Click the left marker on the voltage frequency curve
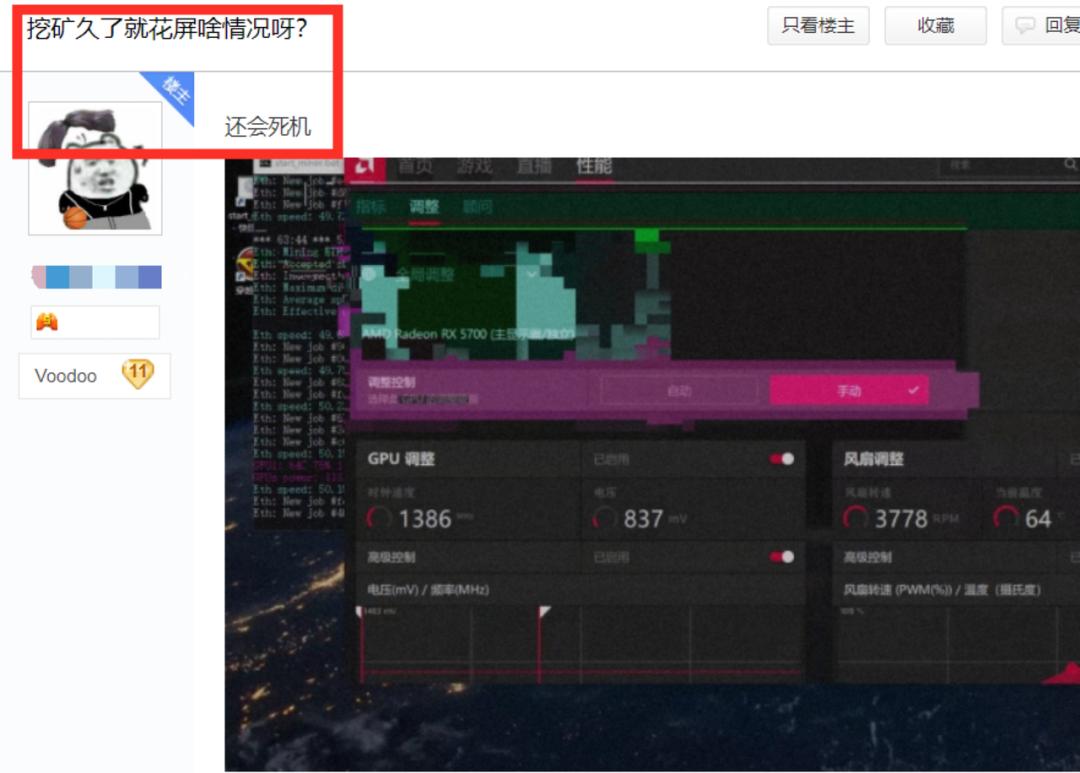This screenshot has height=773, width=1080. (361, 612)
